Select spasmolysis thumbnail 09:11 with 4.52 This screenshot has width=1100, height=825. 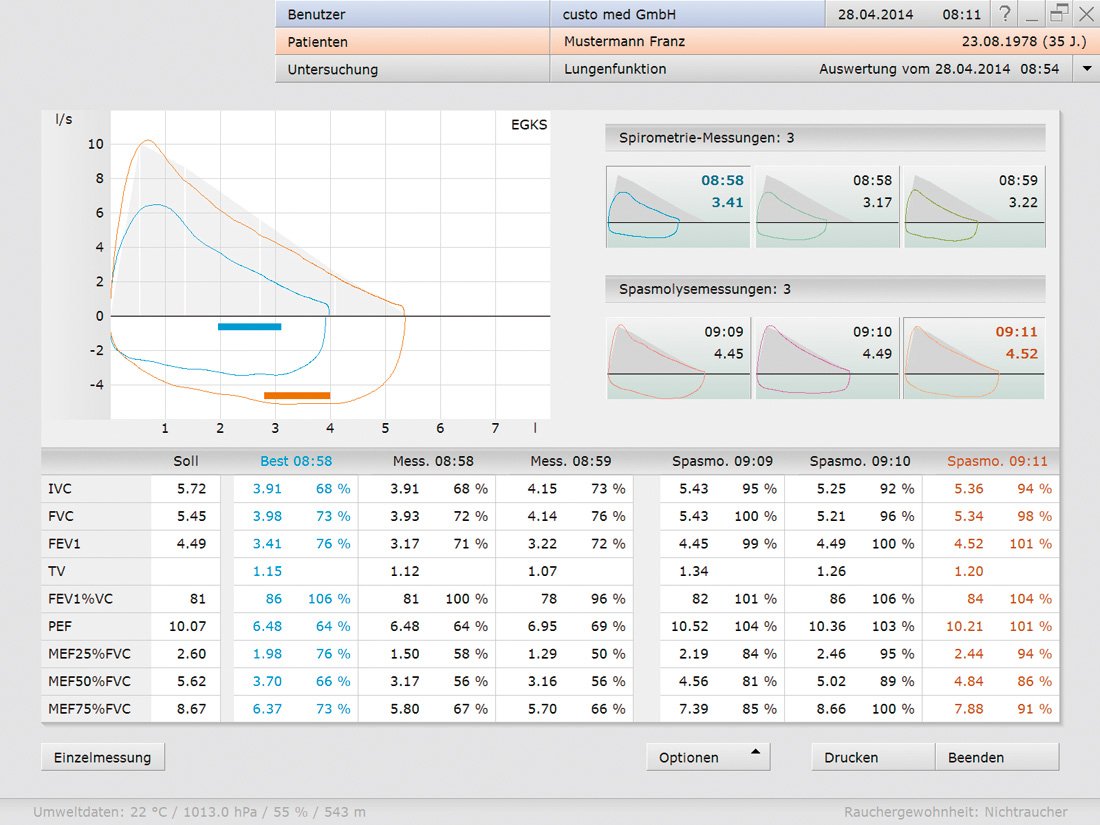click(x=974, y=359)
